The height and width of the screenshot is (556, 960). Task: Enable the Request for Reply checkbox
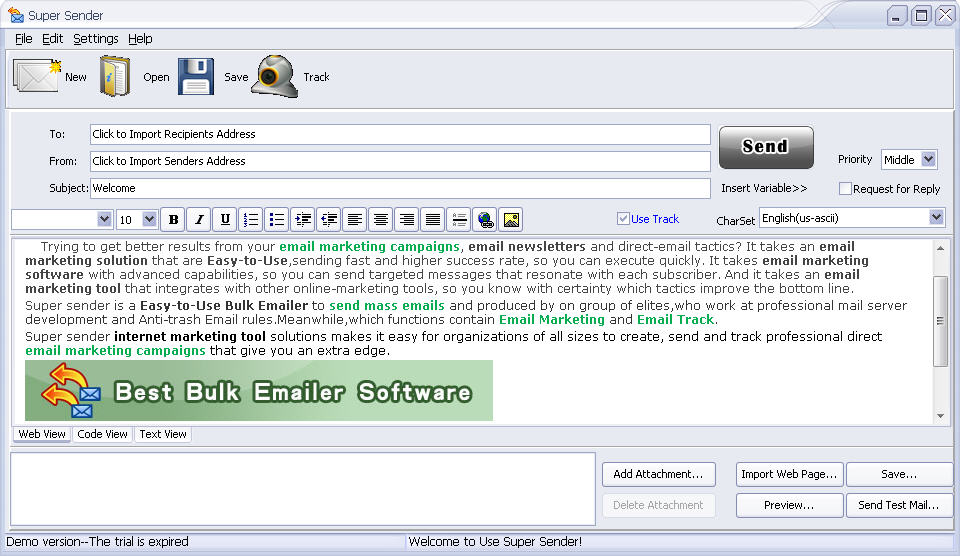(845, 189)
